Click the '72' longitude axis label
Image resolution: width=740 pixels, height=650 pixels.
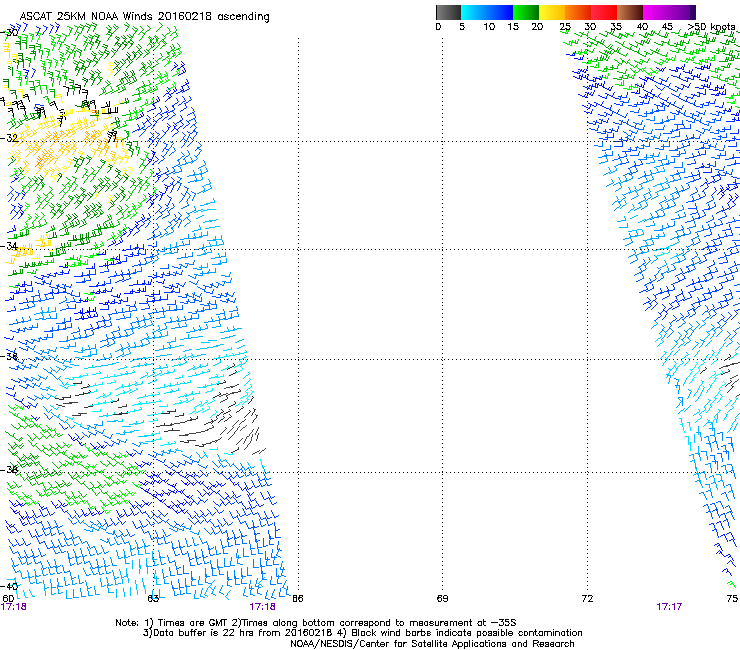[x=587, y=599]
